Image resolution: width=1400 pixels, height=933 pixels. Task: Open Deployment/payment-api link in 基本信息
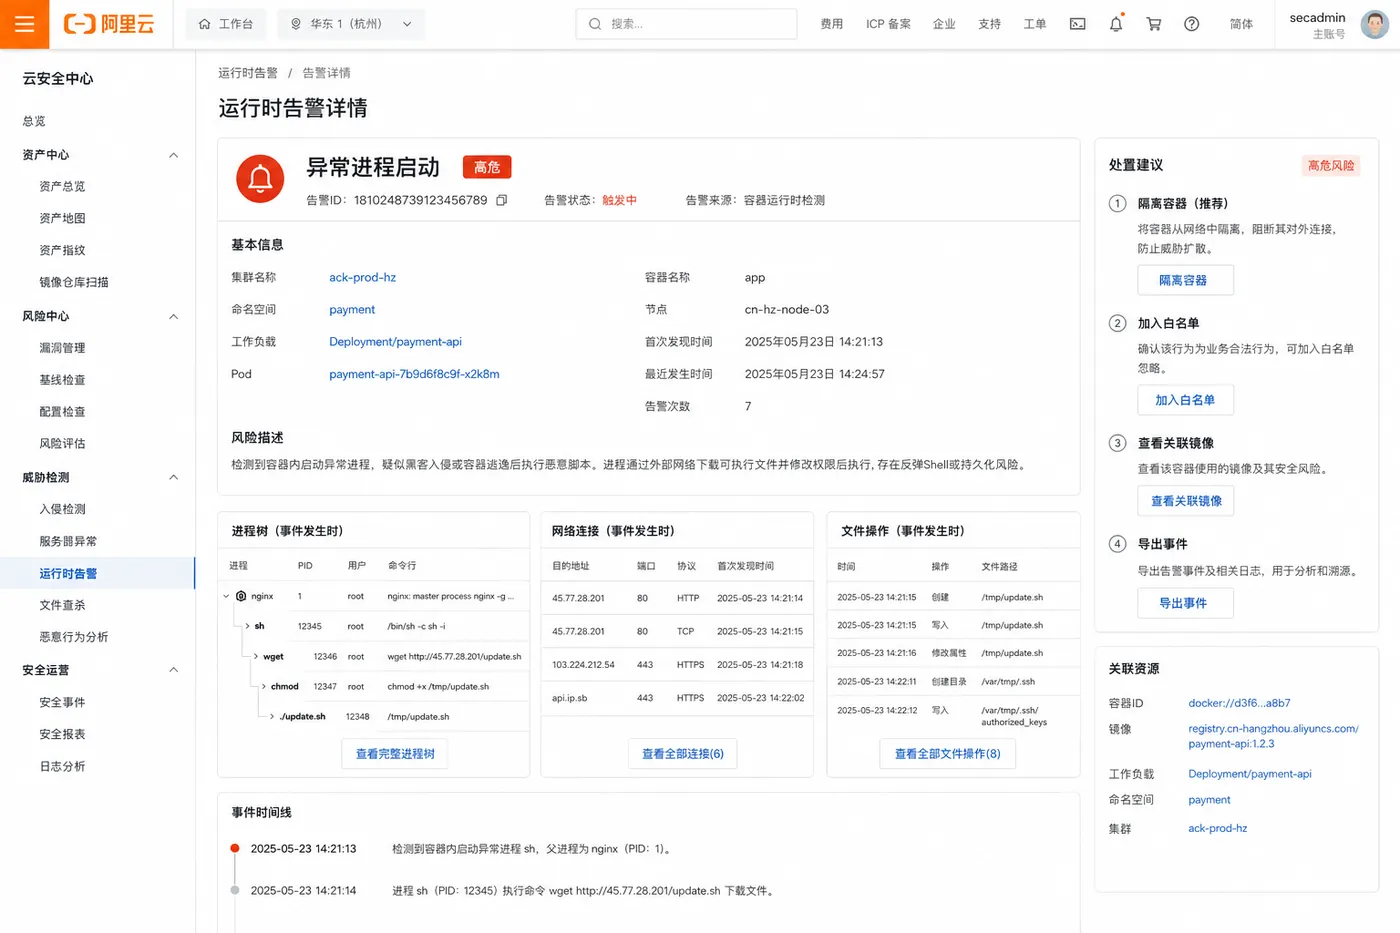(395, 342)
